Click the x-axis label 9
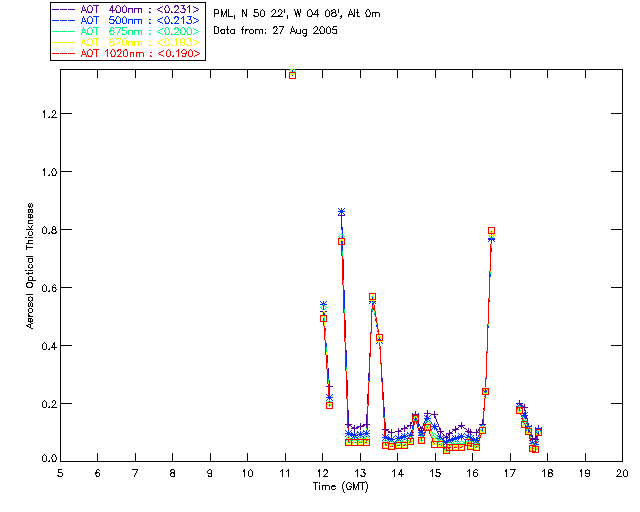 [x=210, y=473]
